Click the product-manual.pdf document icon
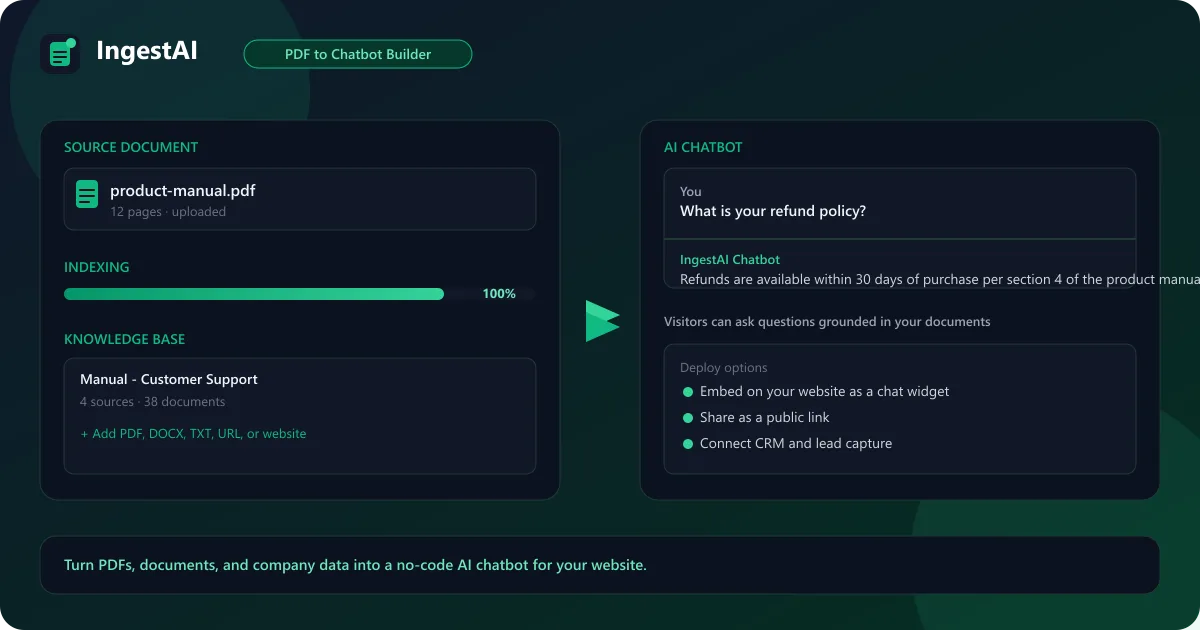 pyautogui.click(x=87, y=194)
